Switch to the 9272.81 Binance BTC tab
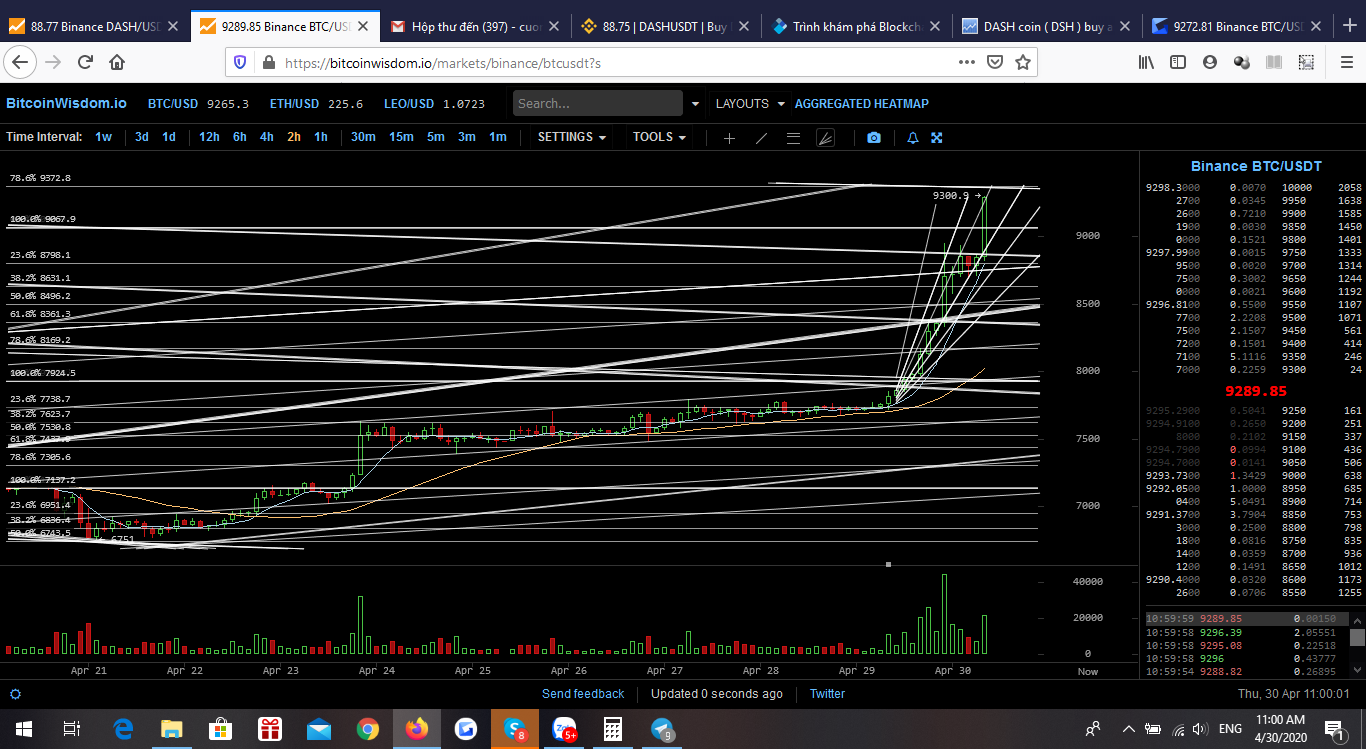Viewport: 1366px width, 749px height. pyautogui.click(x=1237, y=27)
